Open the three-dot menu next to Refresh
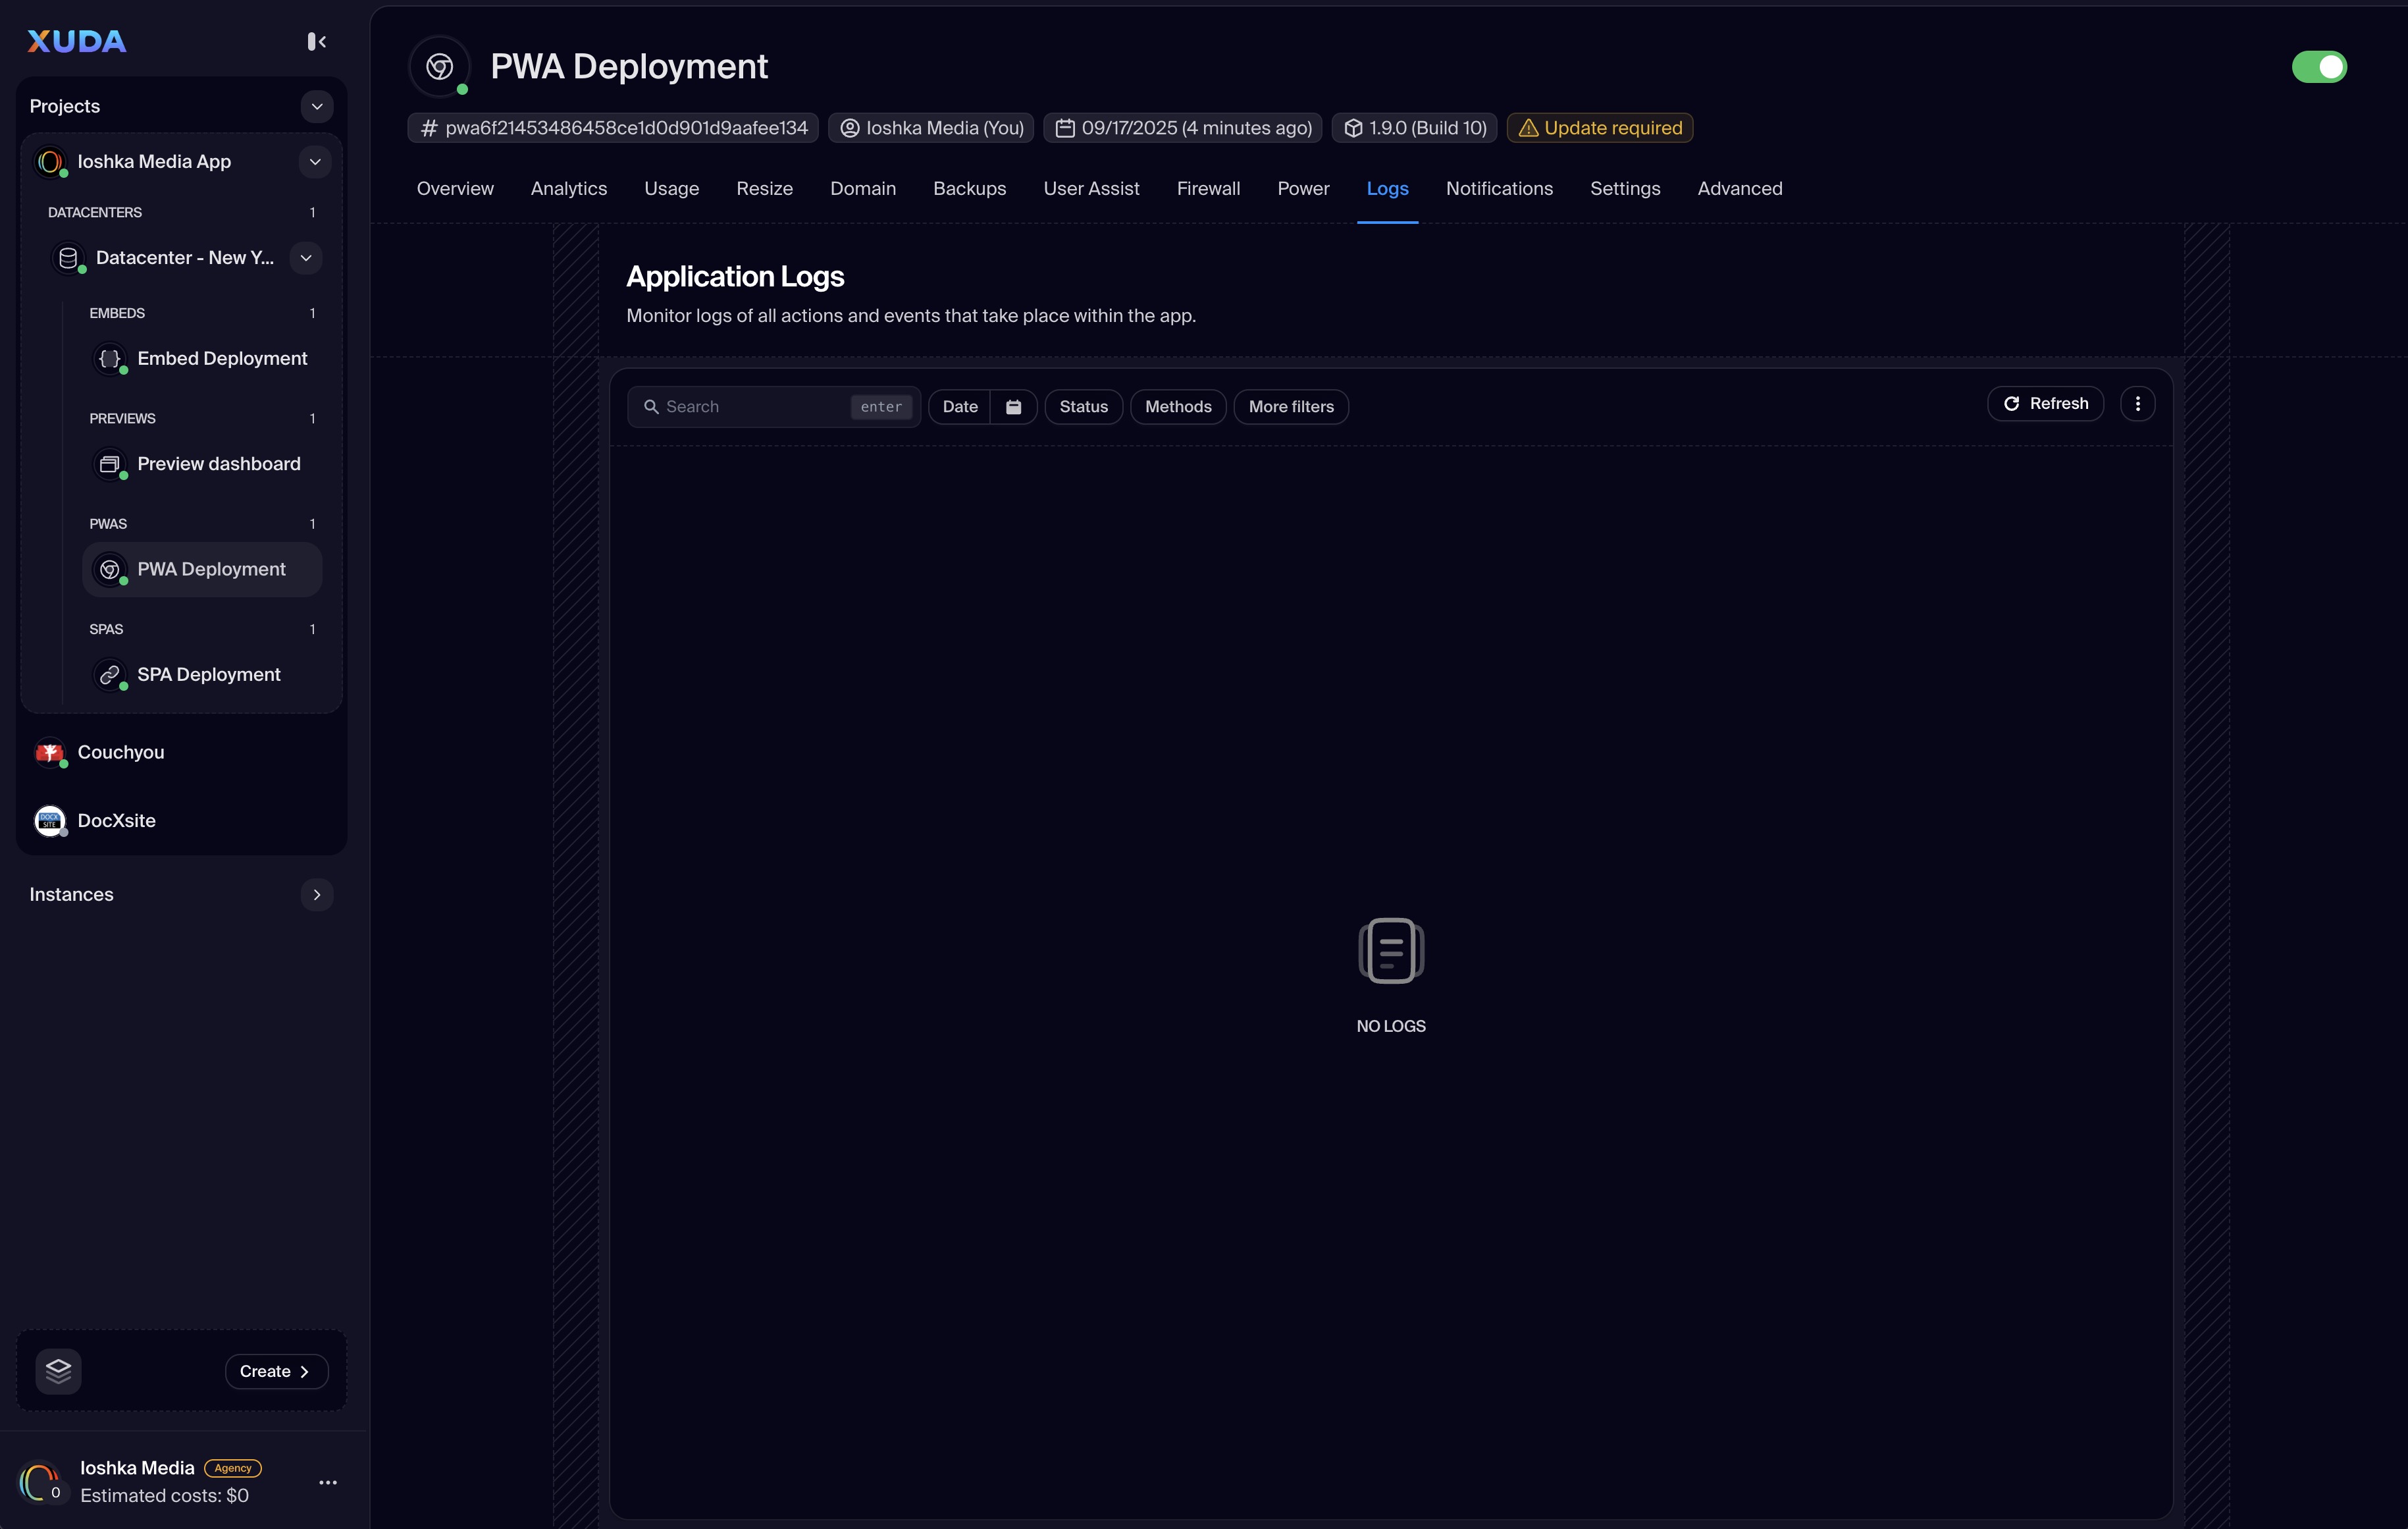The width and height of the screenshot is (2408, 1529). pos(2137,404)
